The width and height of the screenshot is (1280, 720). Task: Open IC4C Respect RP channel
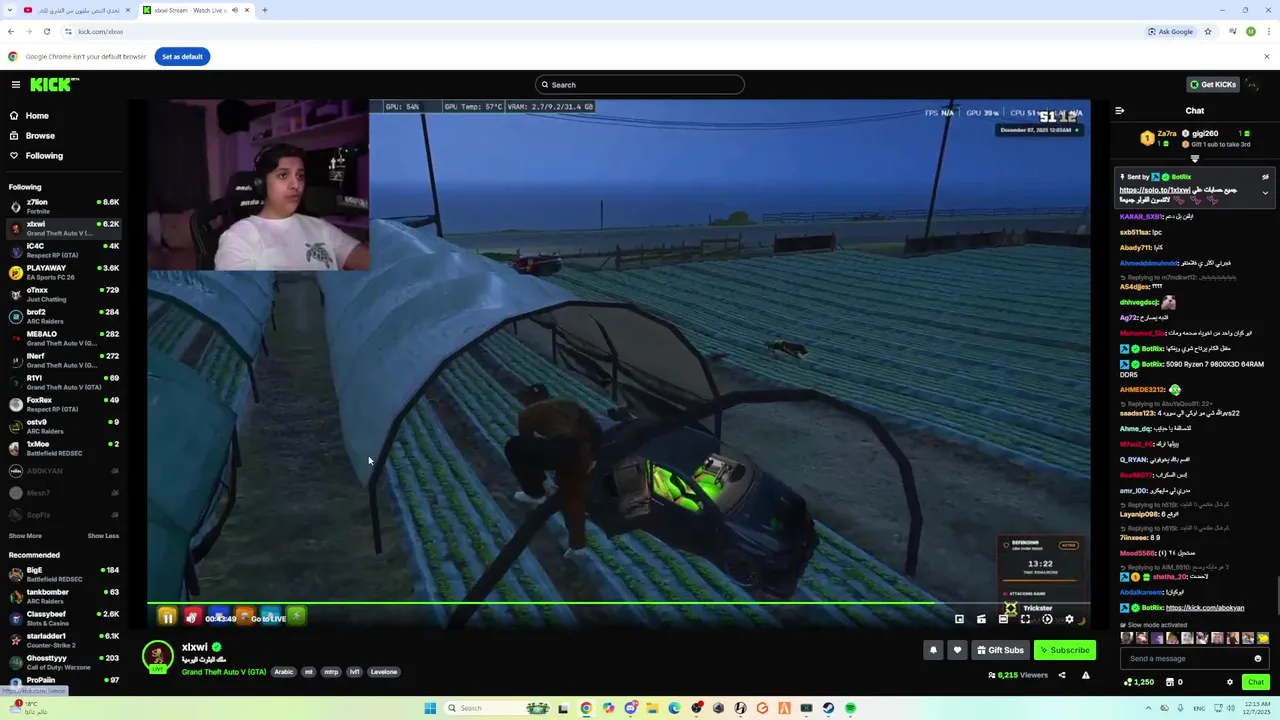point(64,250)
